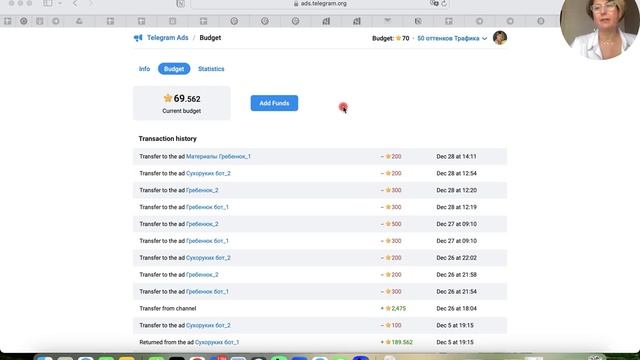Click the "Transfer from channel" transaction text
The height and width of the screenshot is (360, 640).
(x=168, y=309)
